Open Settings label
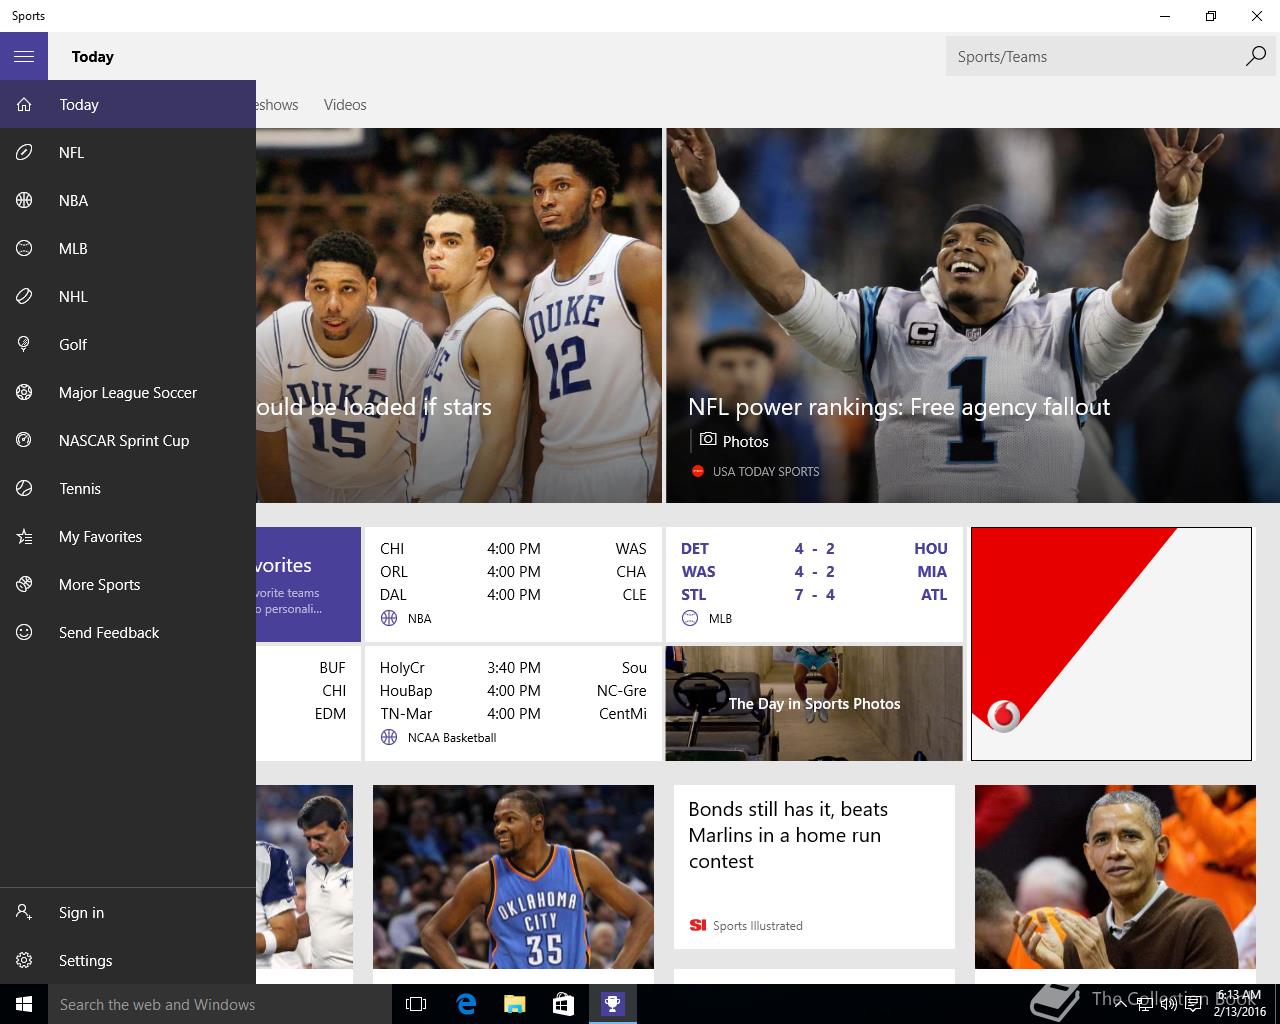1280x1024 pixels. click(85, 960)
